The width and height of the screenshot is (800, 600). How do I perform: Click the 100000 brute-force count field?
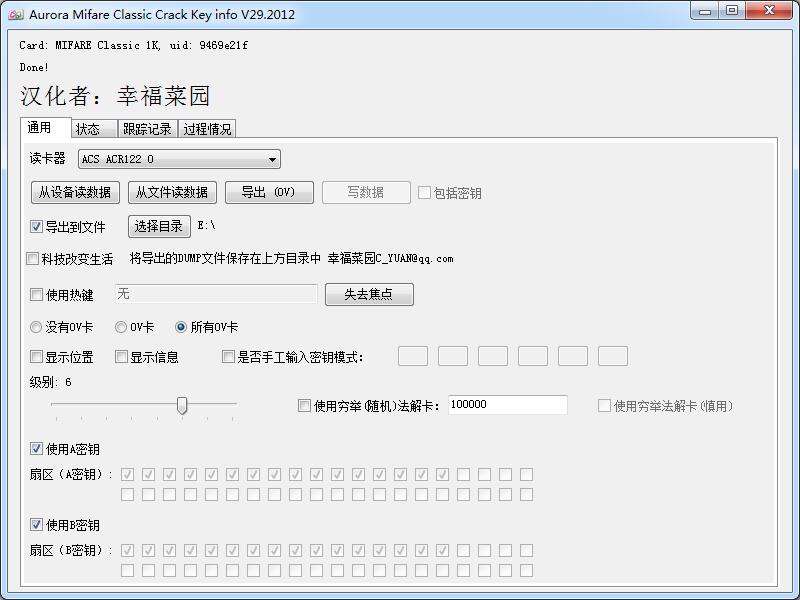click(x=506, y=405)
